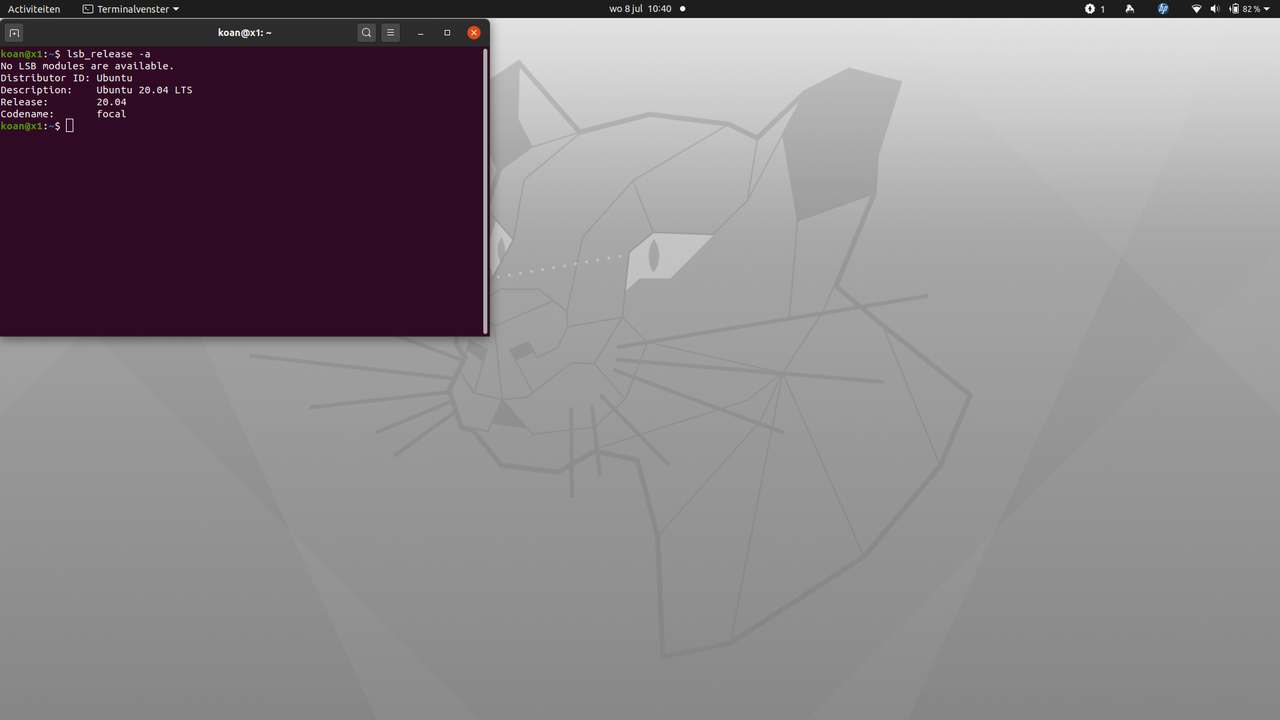
Task: Open the clock showing wo 8 jul 10:40
Action: [x=640, y=9]
